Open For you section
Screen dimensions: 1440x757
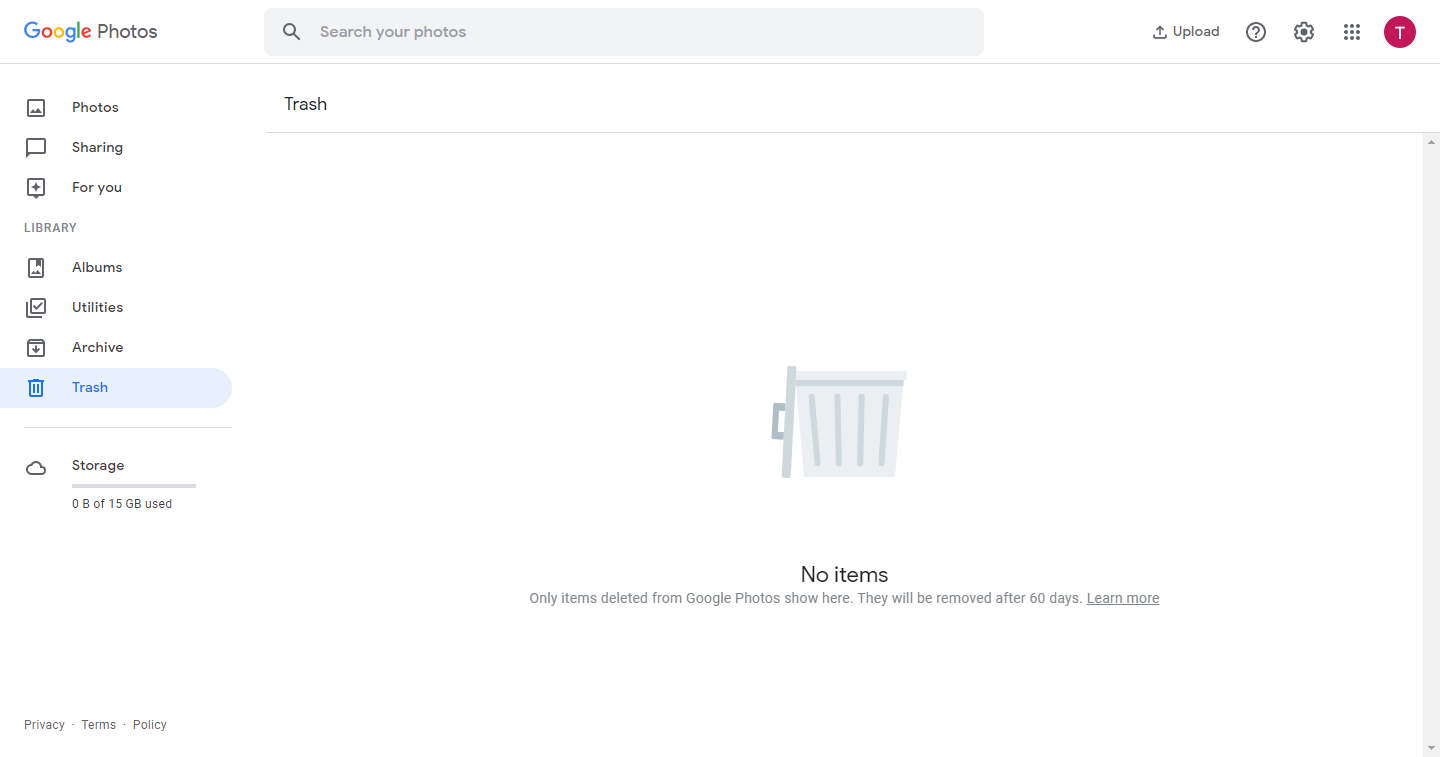[x=97, y=187]
